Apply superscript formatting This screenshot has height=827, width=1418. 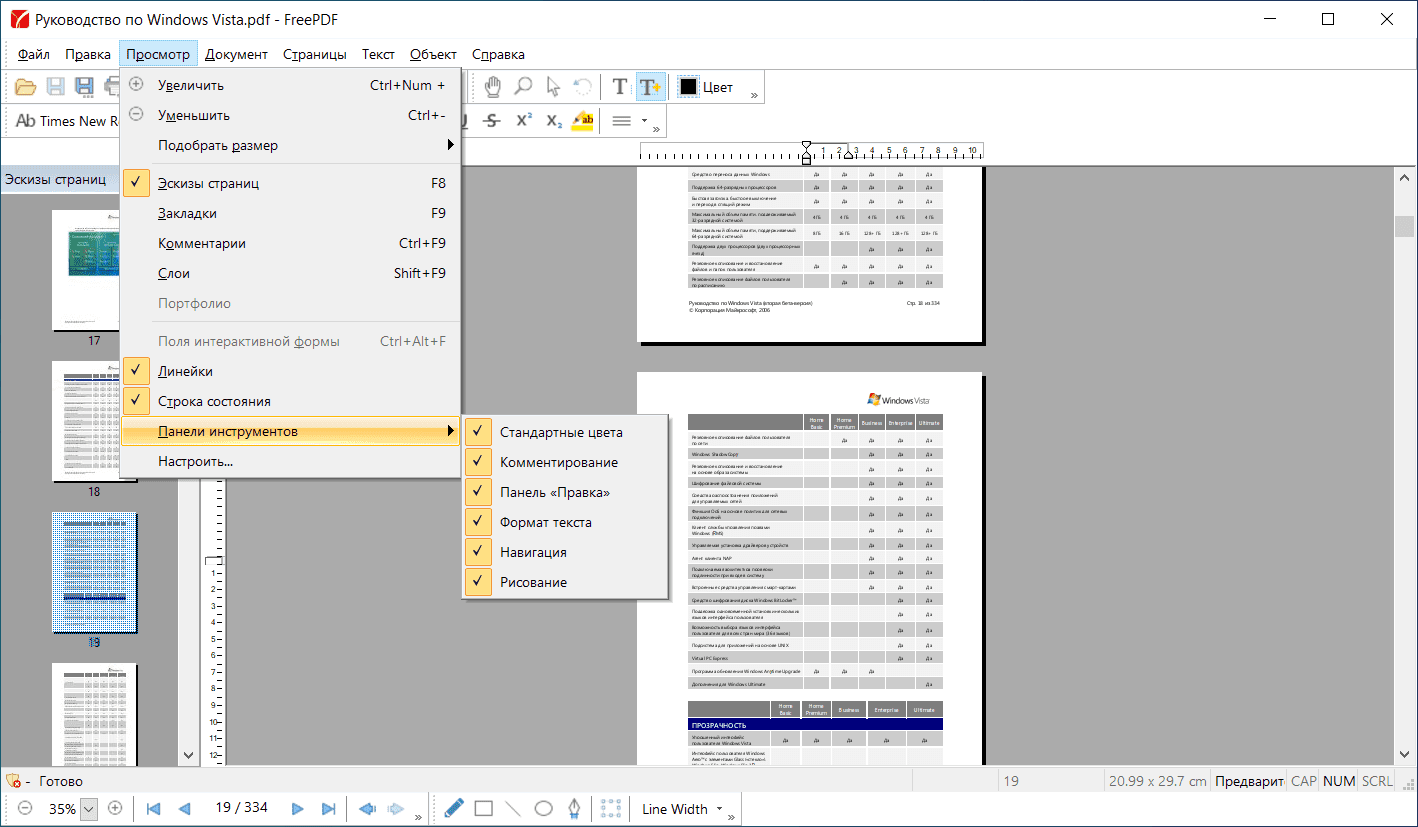point(523,121)
